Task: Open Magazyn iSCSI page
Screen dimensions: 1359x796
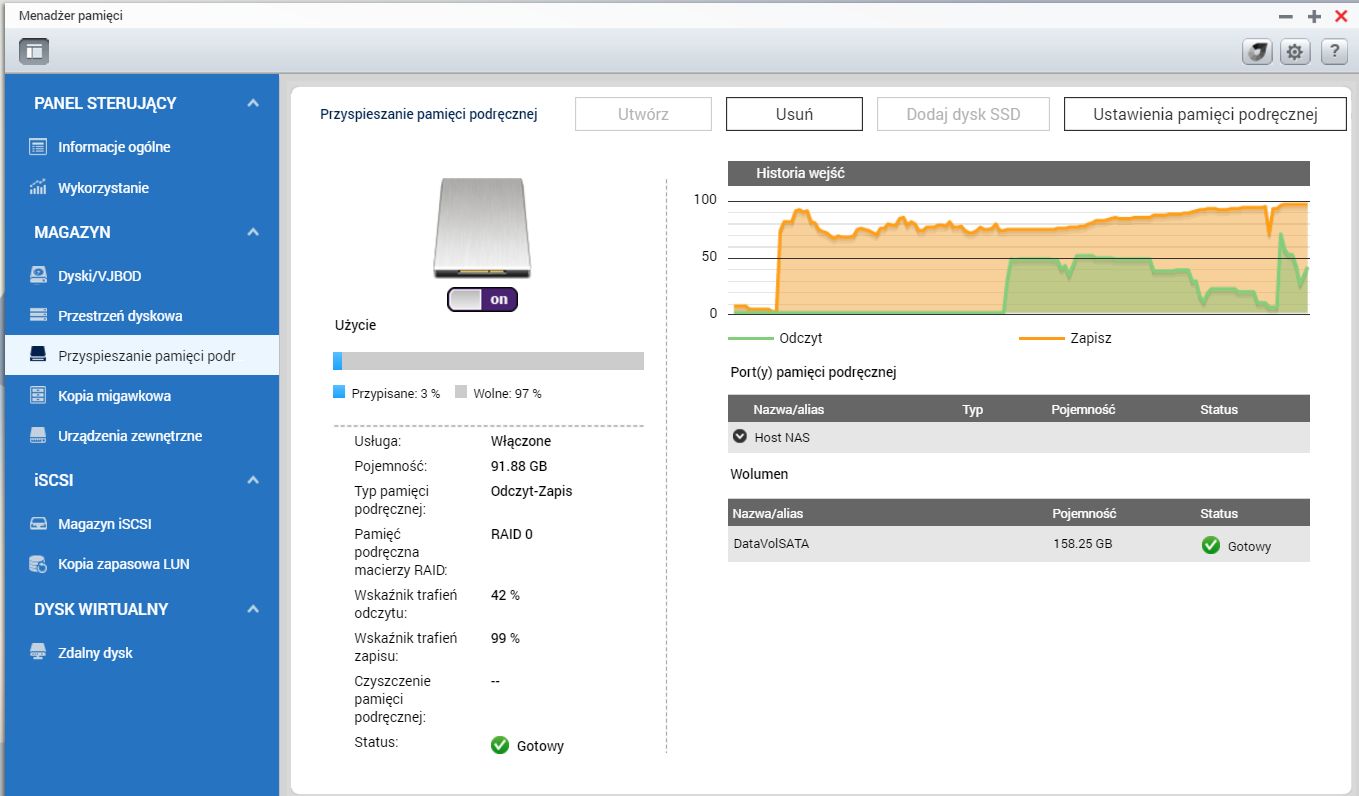Action: [x=105, y=524]
